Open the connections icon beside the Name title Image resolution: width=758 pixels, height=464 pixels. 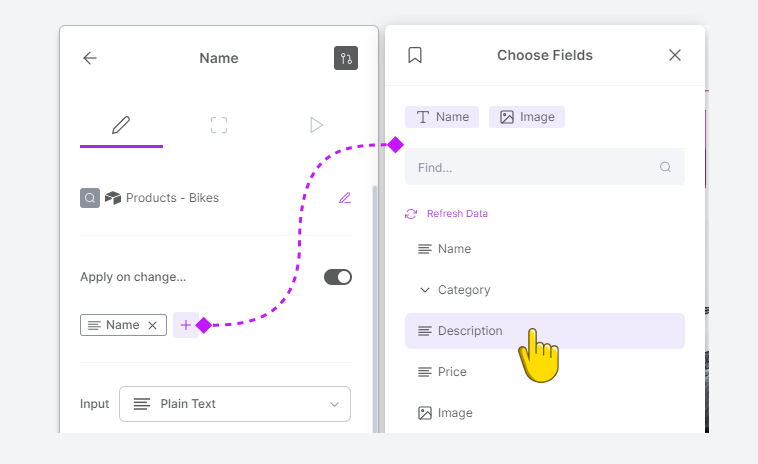[346, 58]
